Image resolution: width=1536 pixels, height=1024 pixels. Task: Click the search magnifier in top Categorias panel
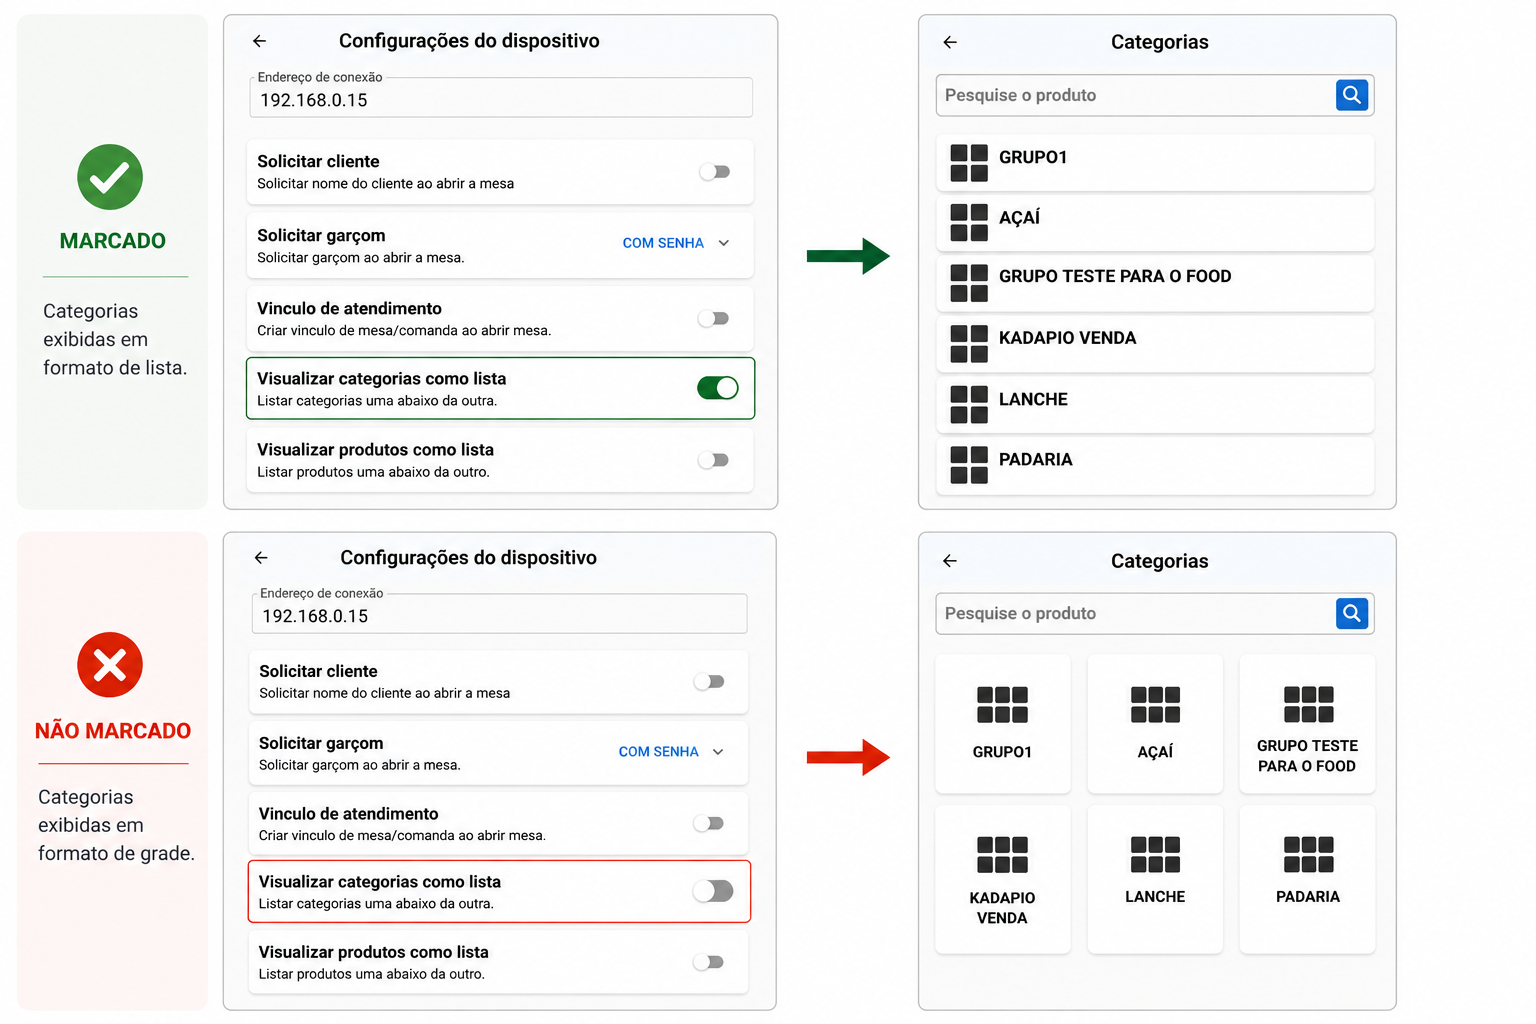pos(1351,95)
